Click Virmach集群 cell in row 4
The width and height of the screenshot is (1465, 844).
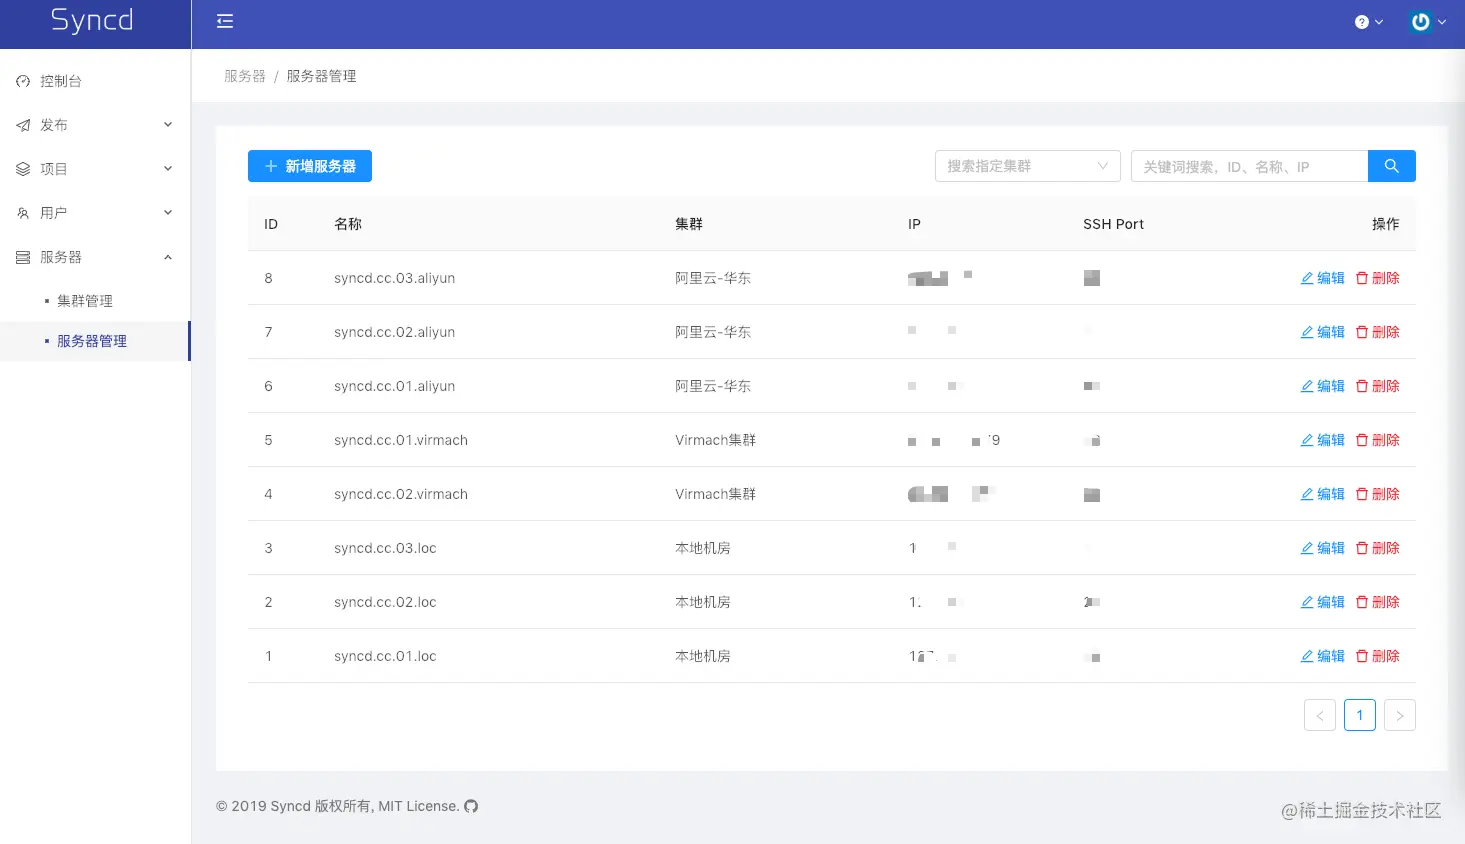(x=715, y=494)
